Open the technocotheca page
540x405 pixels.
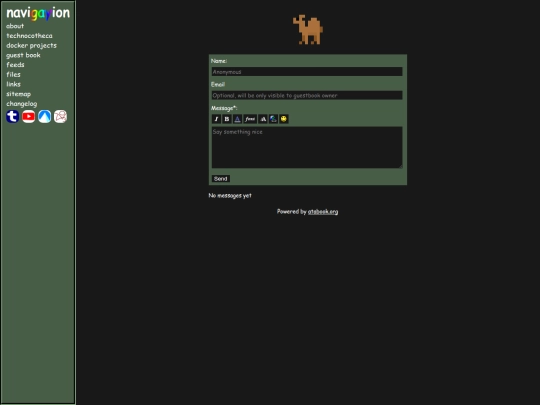[29, 35]
